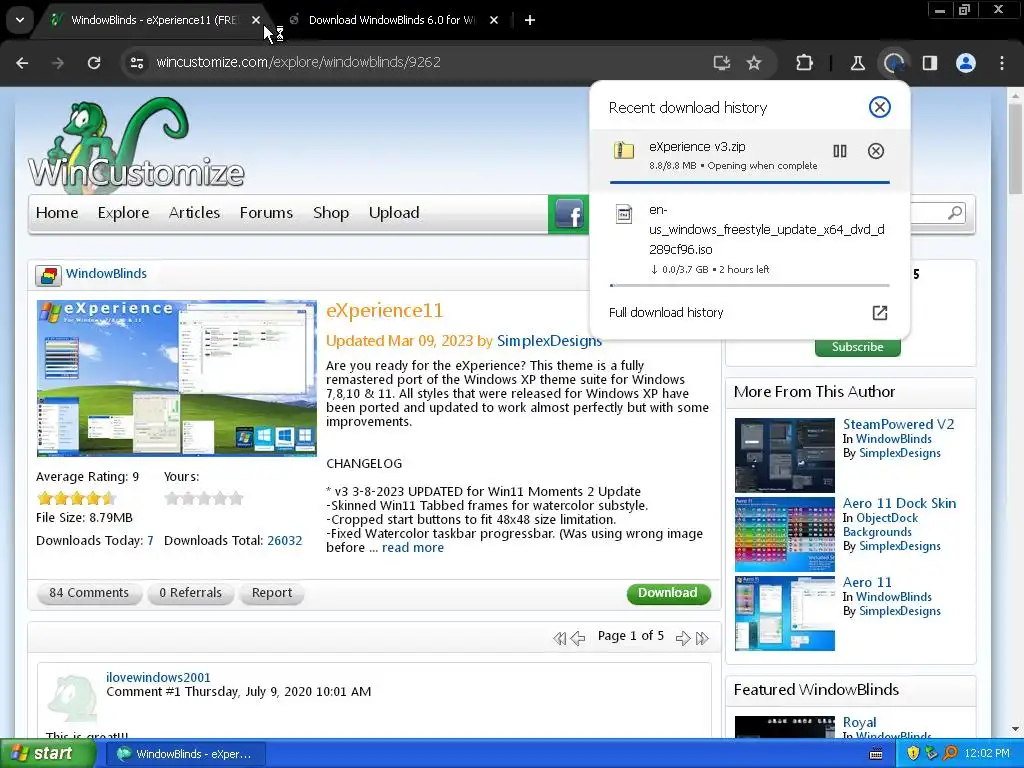The height and width of the screenshot is (768, 1024).
Task: Click the Downloads Total 26032 link
Action: pyautogui.click(x=285, y=541)
